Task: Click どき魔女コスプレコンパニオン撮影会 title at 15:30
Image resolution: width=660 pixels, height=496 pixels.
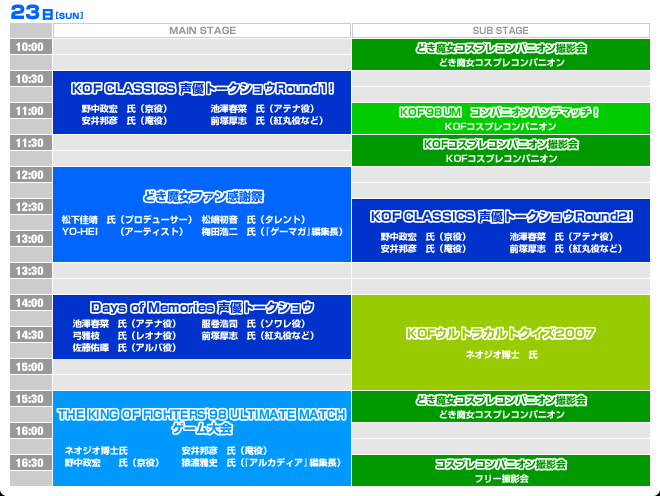Action: (501, 400)
